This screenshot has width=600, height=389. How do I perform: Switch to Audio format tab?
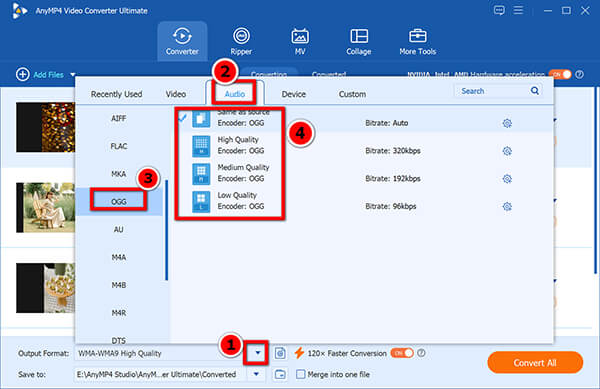click(235, 94)
